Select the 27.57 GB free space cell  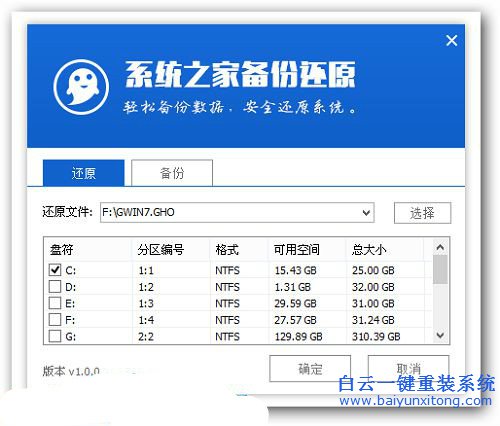(x=295, y=320)
